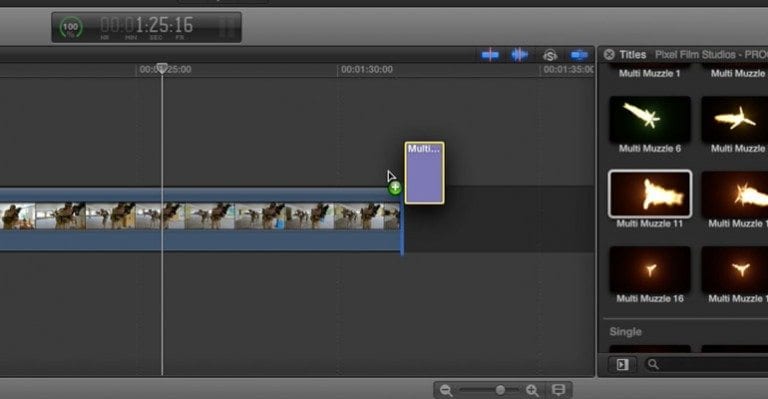The width and height of the screenshot is (768, 399).
Task: Toggle video skimming in timeline toolbar
Action: click(490, 55)
